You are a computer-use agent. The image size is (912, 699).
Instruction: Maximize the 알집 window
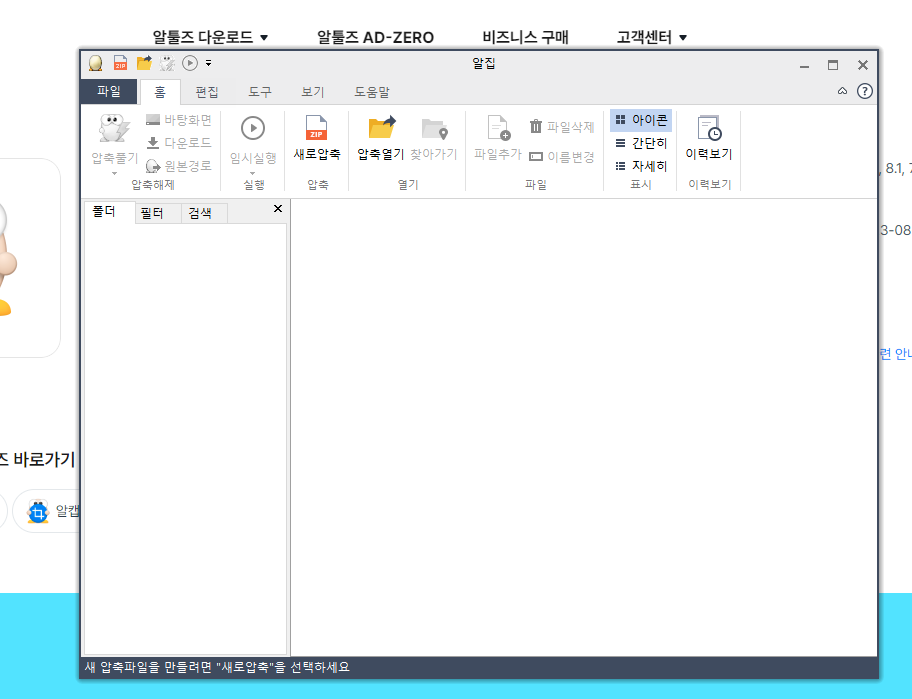click(x=833, y=65)
